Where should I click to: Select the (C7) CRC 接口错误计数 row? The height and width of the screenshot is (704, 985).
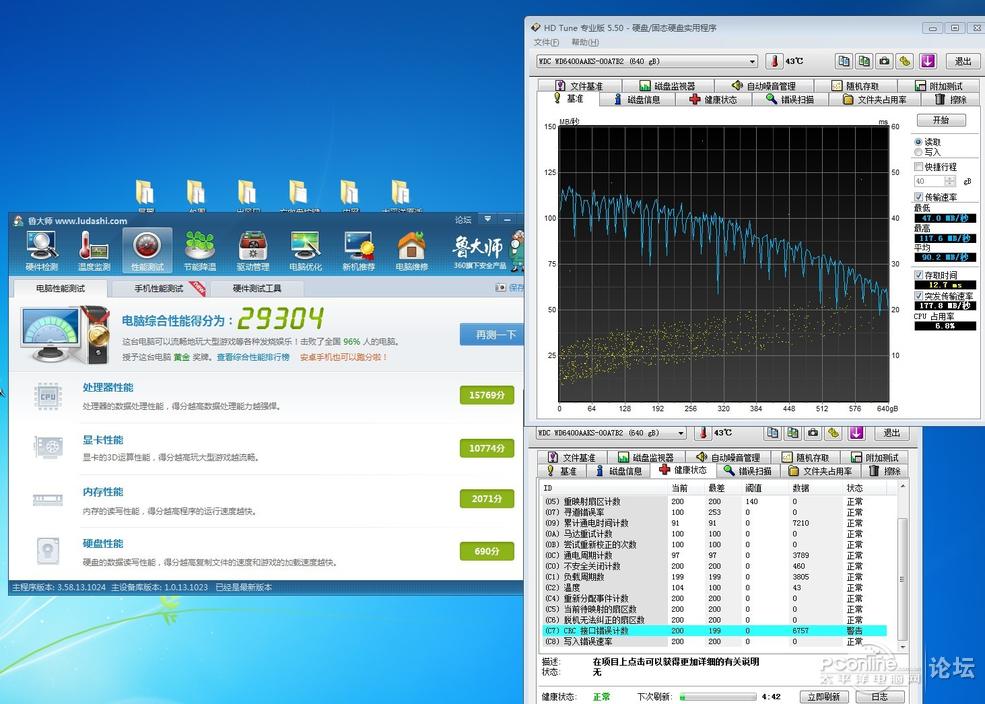click(x=714, y=631)
